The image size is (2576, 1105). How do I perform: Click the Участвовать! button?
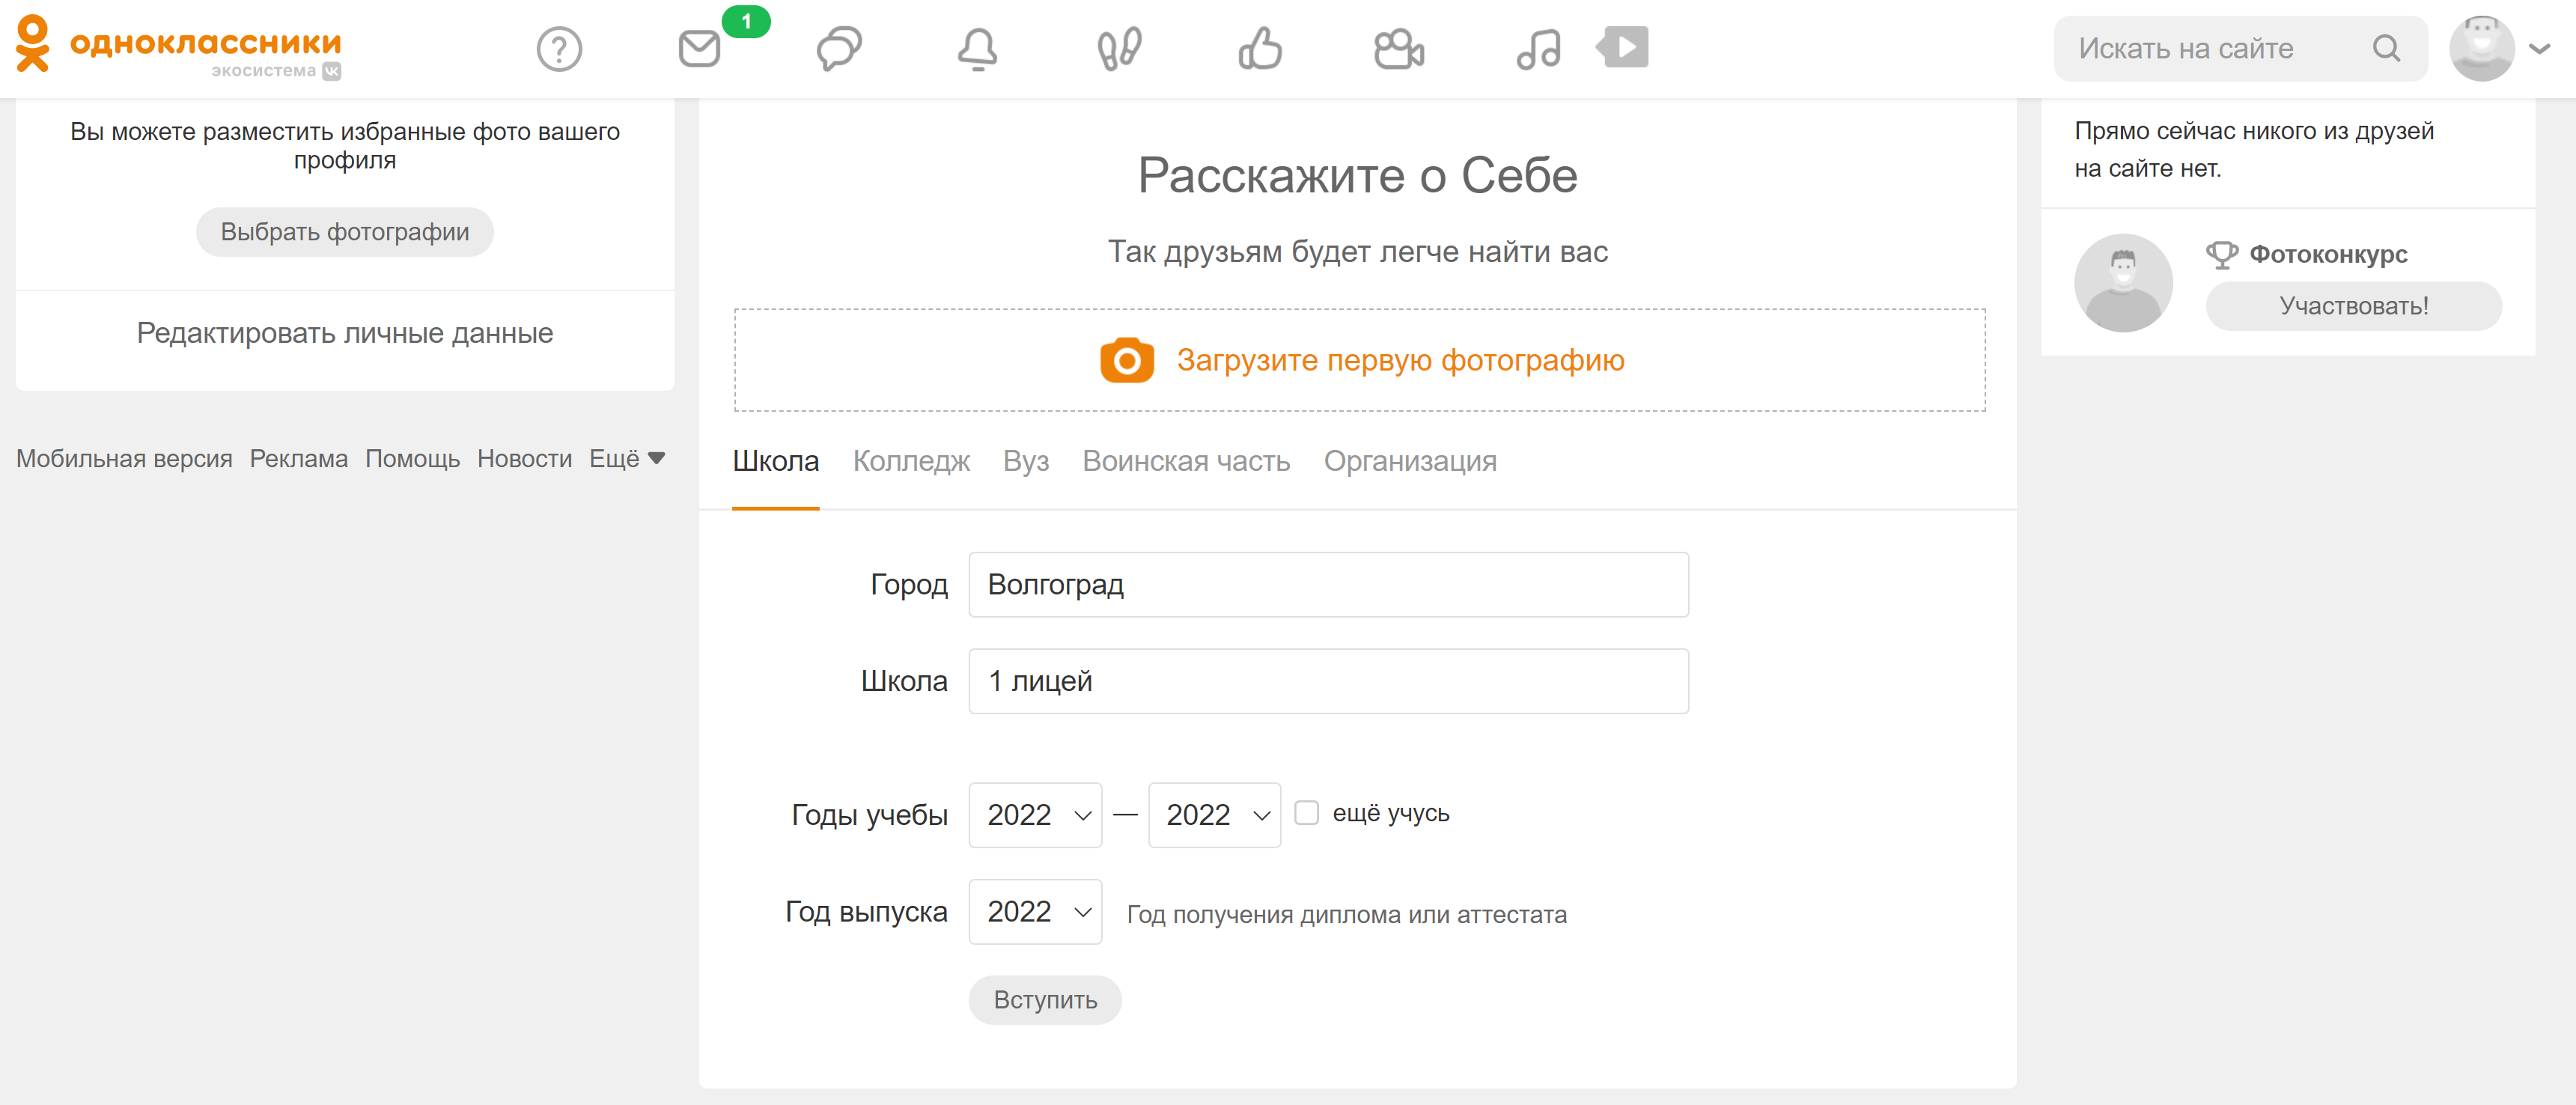(x=2354, y=306)
